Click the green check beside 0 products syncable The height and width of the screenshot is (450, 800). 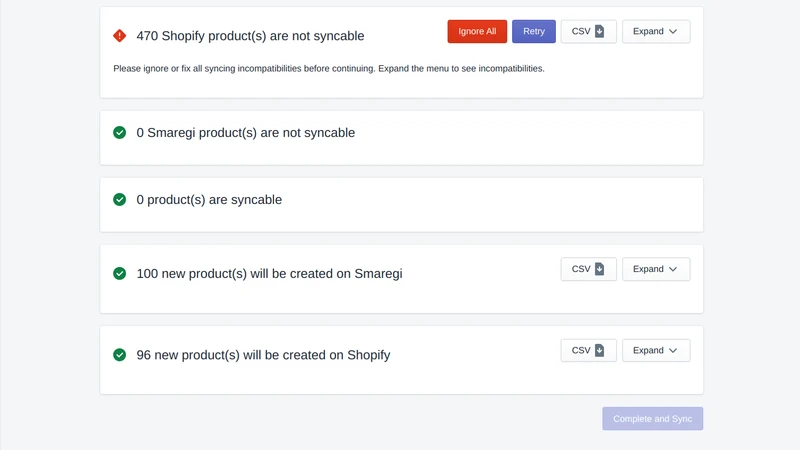119,199
